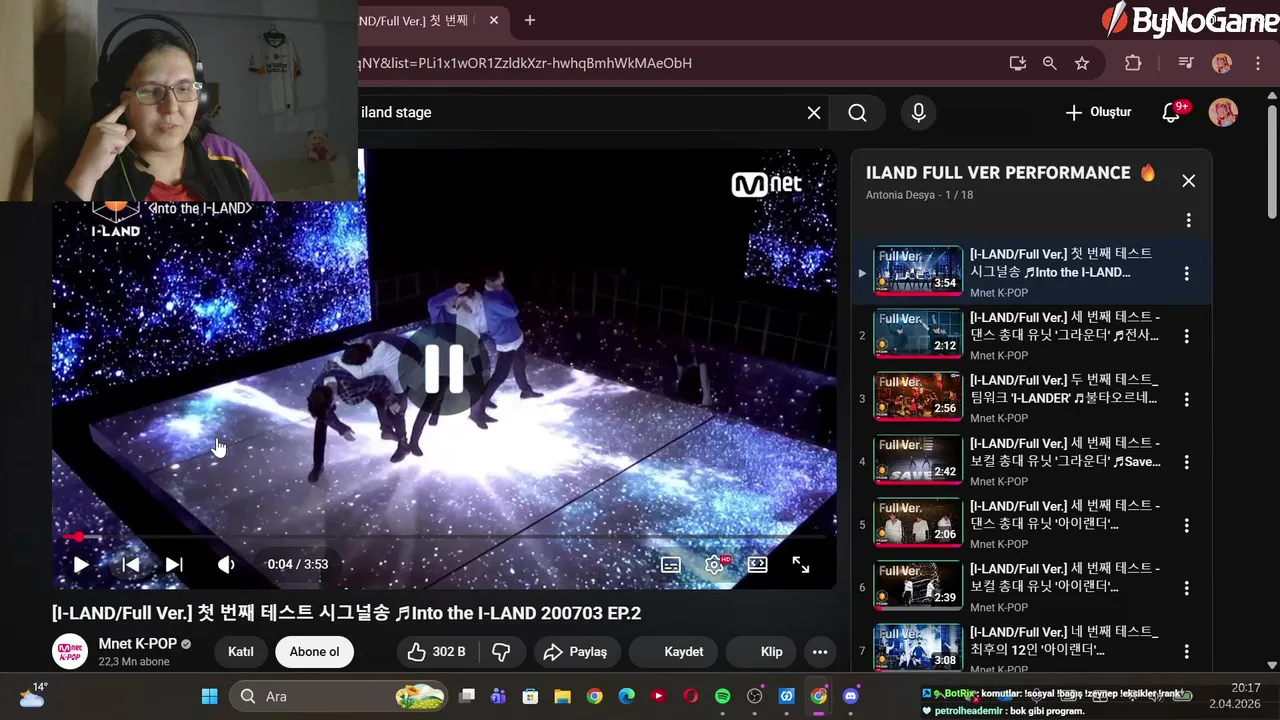The image size is (1280, 720).
Task: Mute the video with the speaker icon
Action: (x=226, y=564)
